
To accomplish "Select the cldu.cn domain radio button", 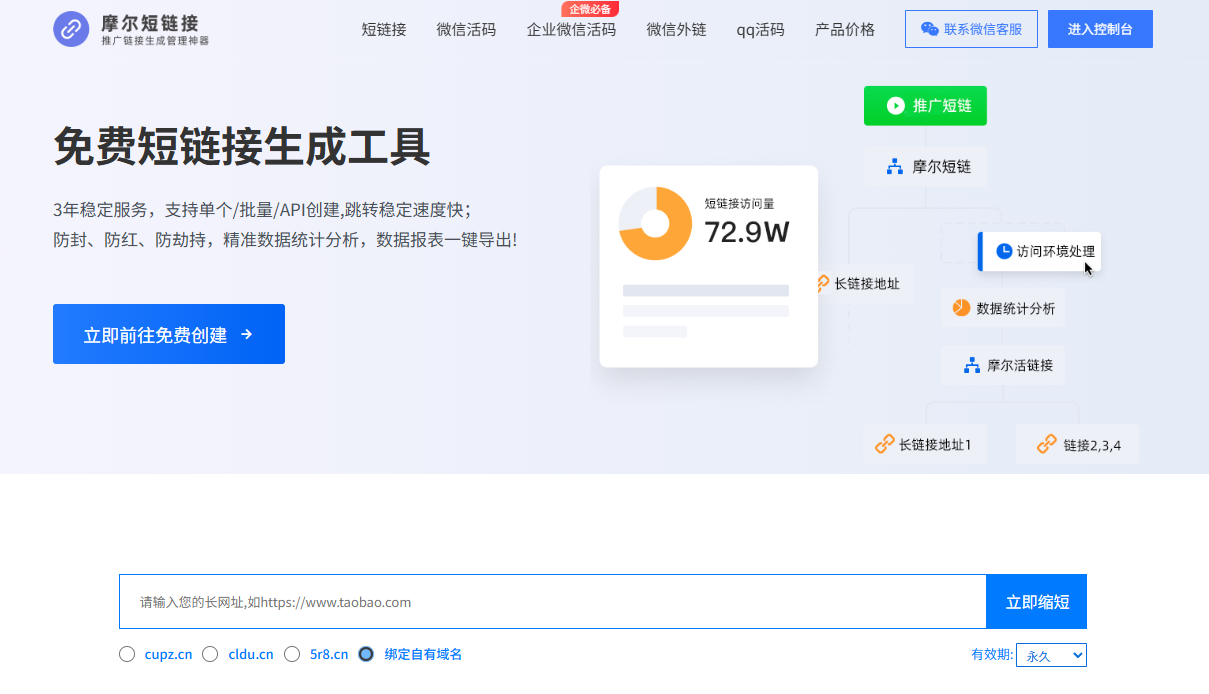I will 210,654.
